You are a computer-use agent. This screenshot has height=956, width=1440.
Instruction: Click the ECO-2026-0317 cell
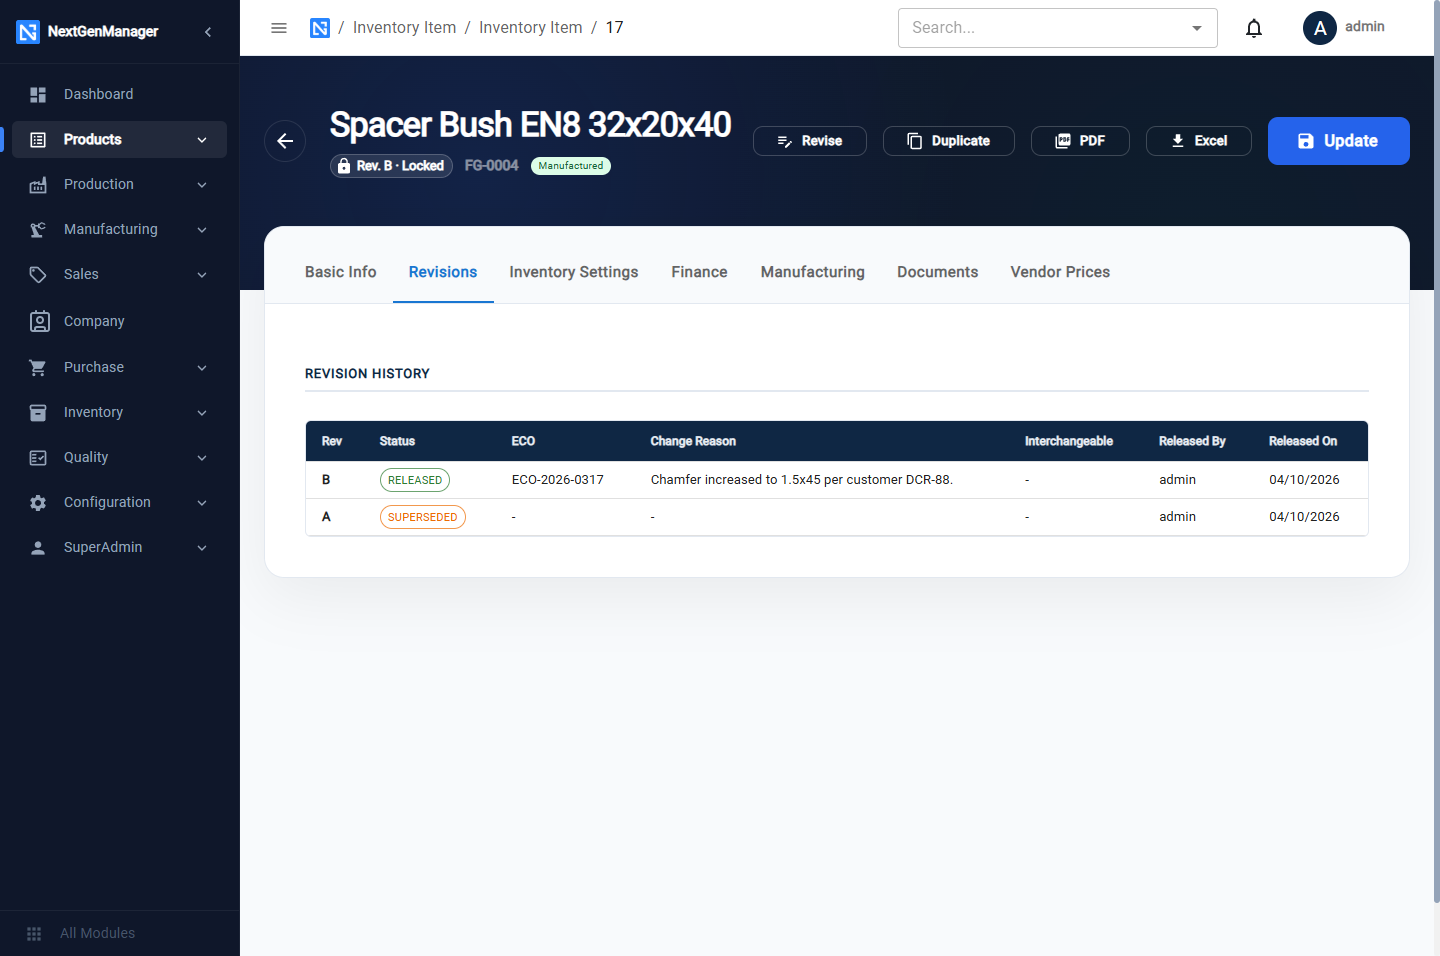click(x=558, y=480)
